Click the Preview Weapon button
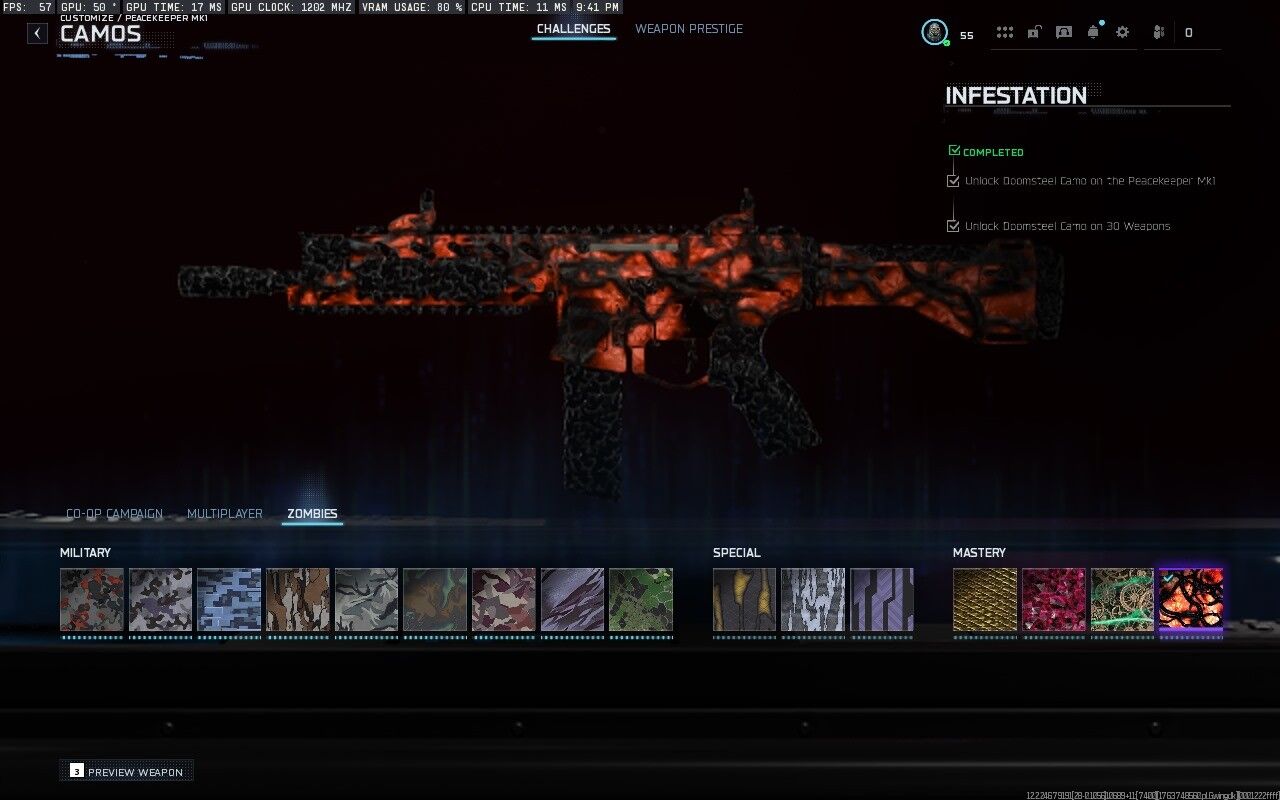Screen dimensions: 1280x800 (126, 771)
